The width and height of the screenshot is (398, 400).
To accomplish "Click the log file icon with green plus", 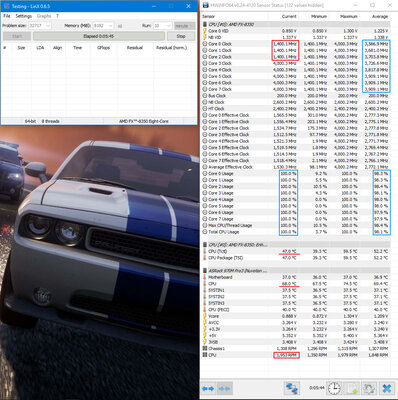I will coord(352,388).
